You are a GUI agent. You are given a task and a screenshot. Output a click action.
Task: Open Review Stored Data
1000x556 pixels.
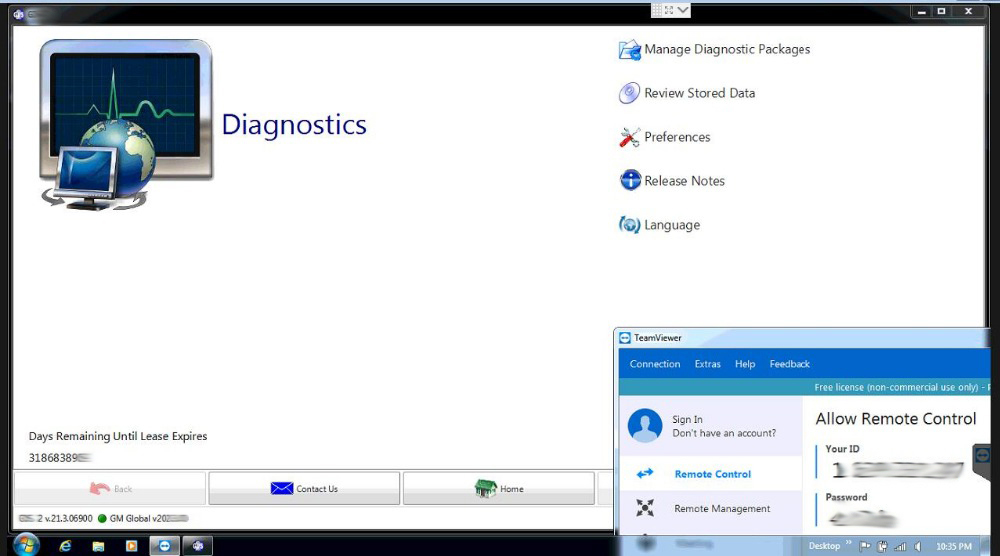(687, 93)
